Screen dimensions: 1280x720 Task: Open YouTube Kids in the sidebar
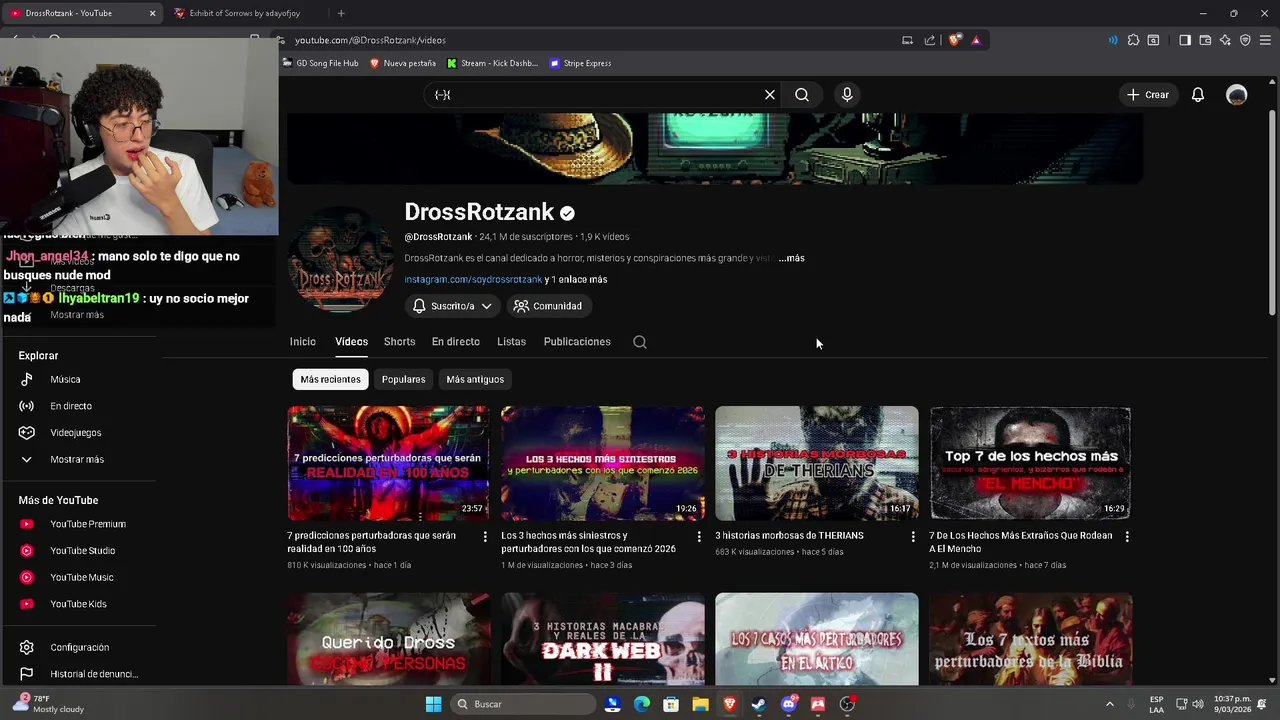[x=77, y=604]
